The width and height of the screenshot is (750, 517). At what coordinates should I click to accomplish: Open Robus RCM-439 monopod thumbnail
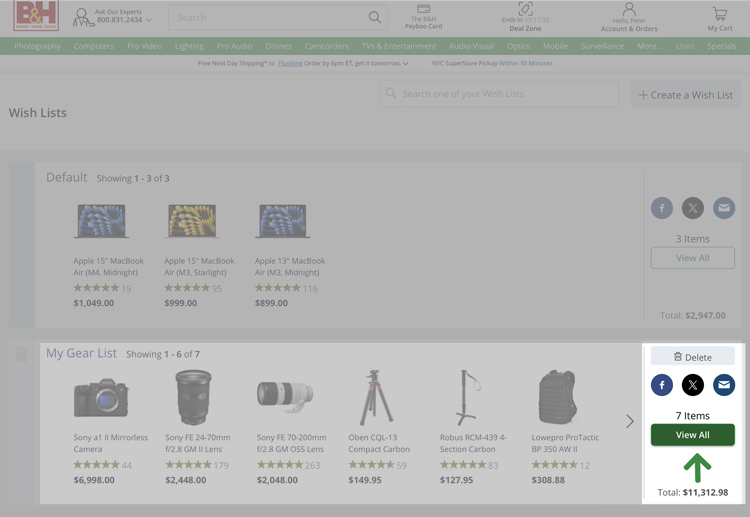pyautogui.click(x=468, y=397)
